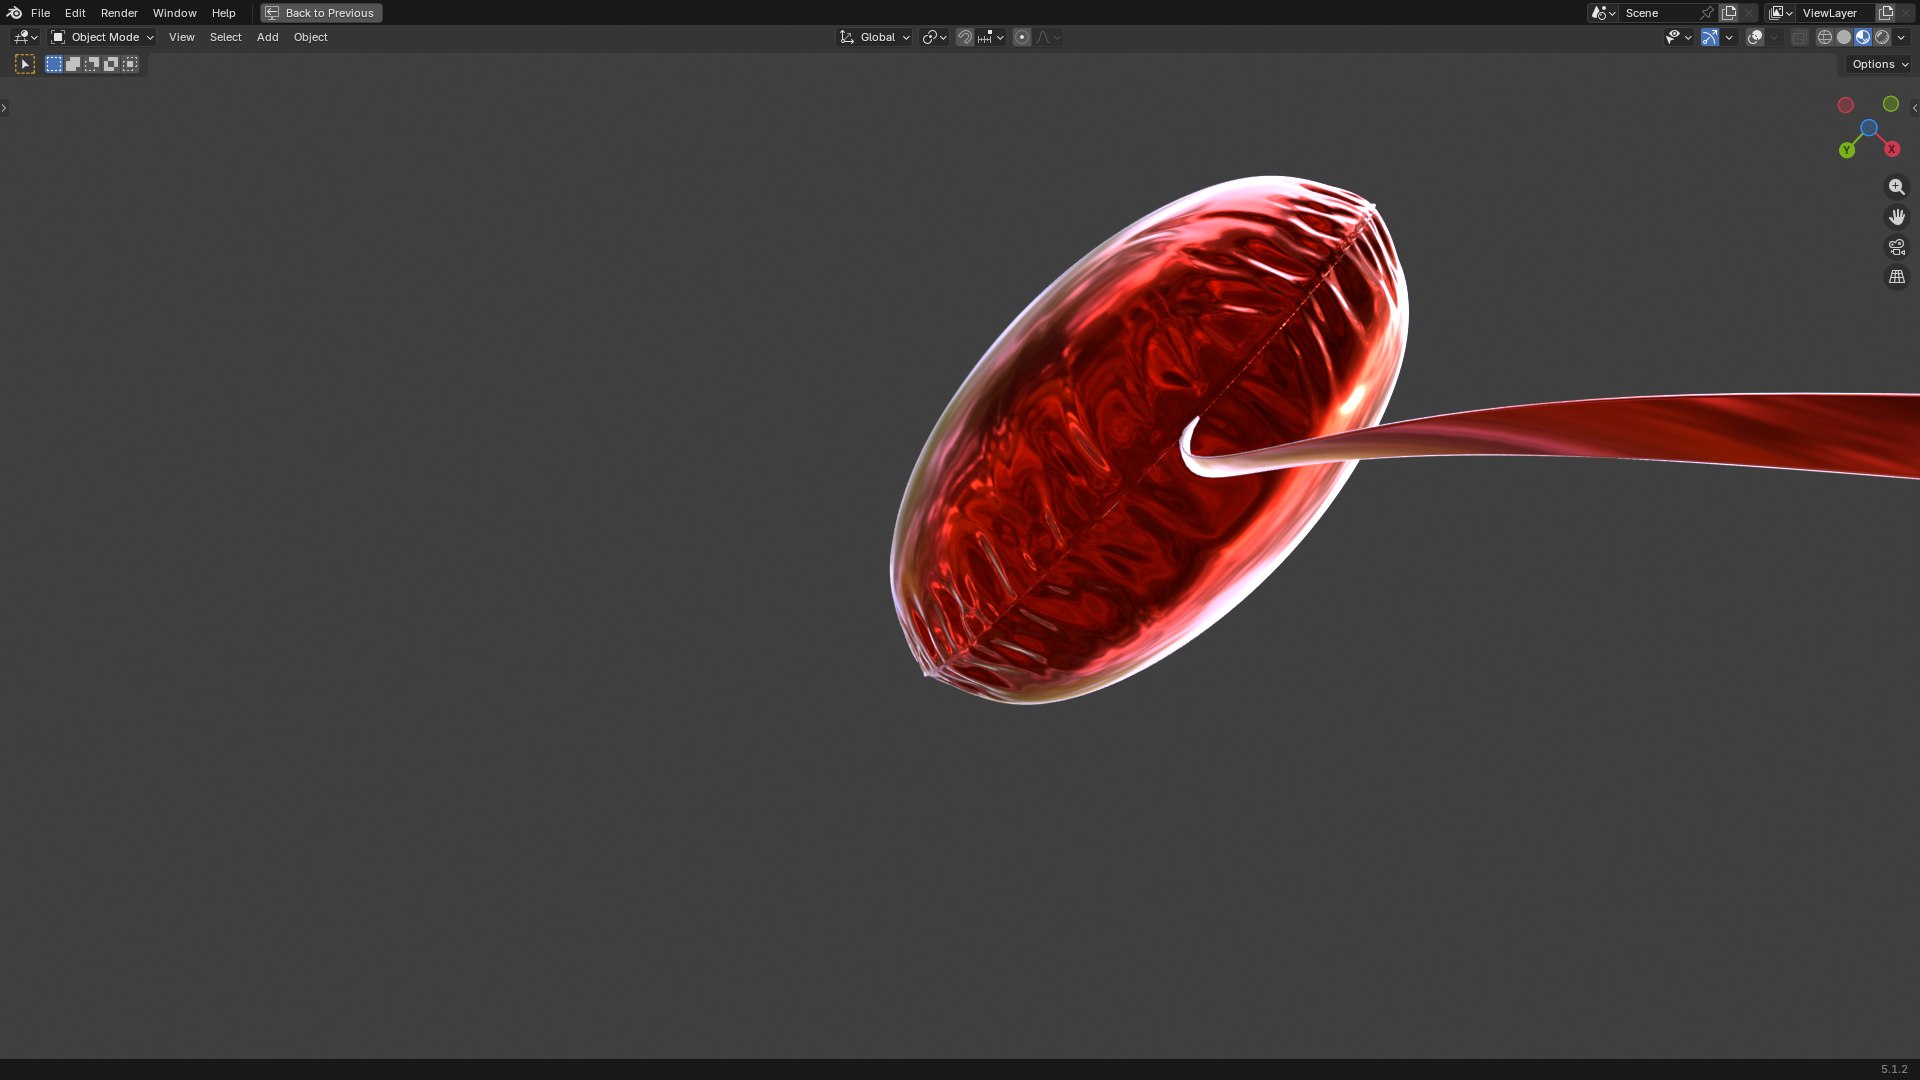The height and width of the screenshot is (1080, 1920).
Task: Open the viewport shading options dropdown
Action: tap(1901, 37)
